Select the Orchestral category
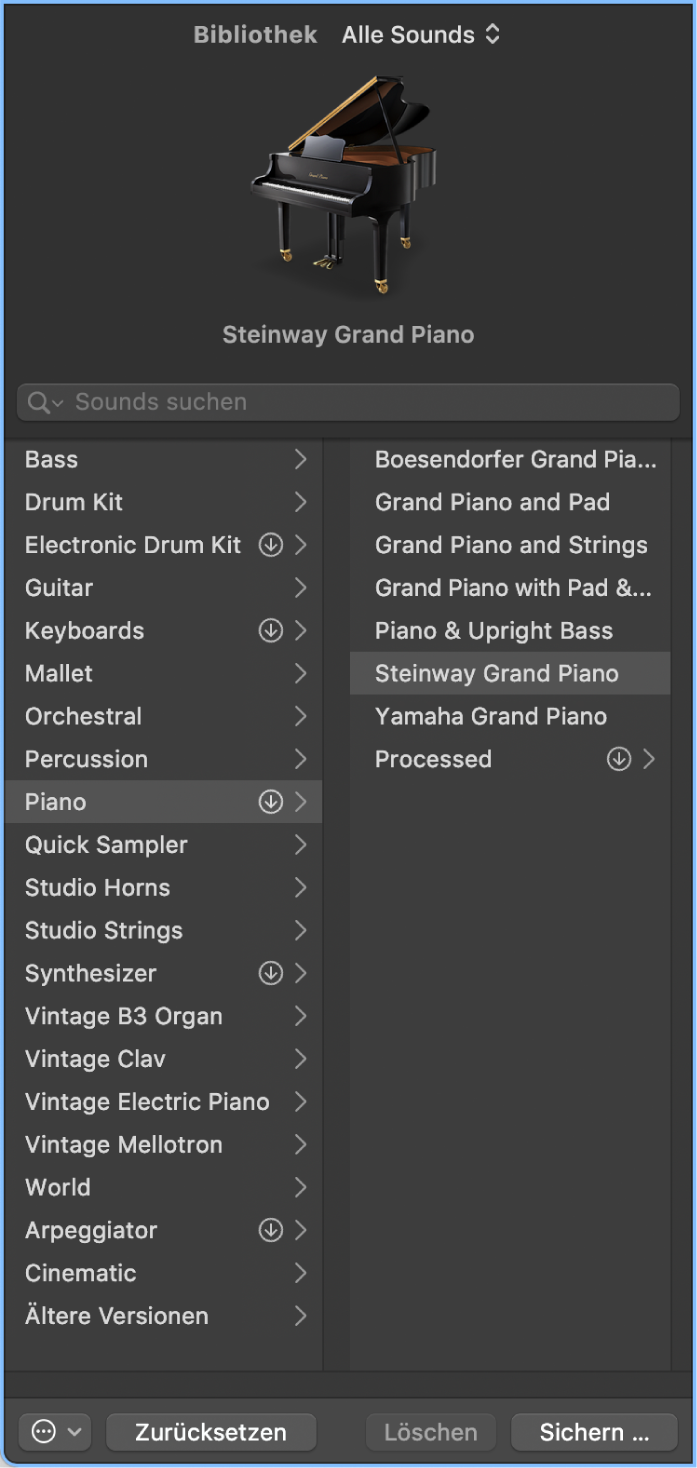This screenshot has height=1468, width=697. pos(163,716)
